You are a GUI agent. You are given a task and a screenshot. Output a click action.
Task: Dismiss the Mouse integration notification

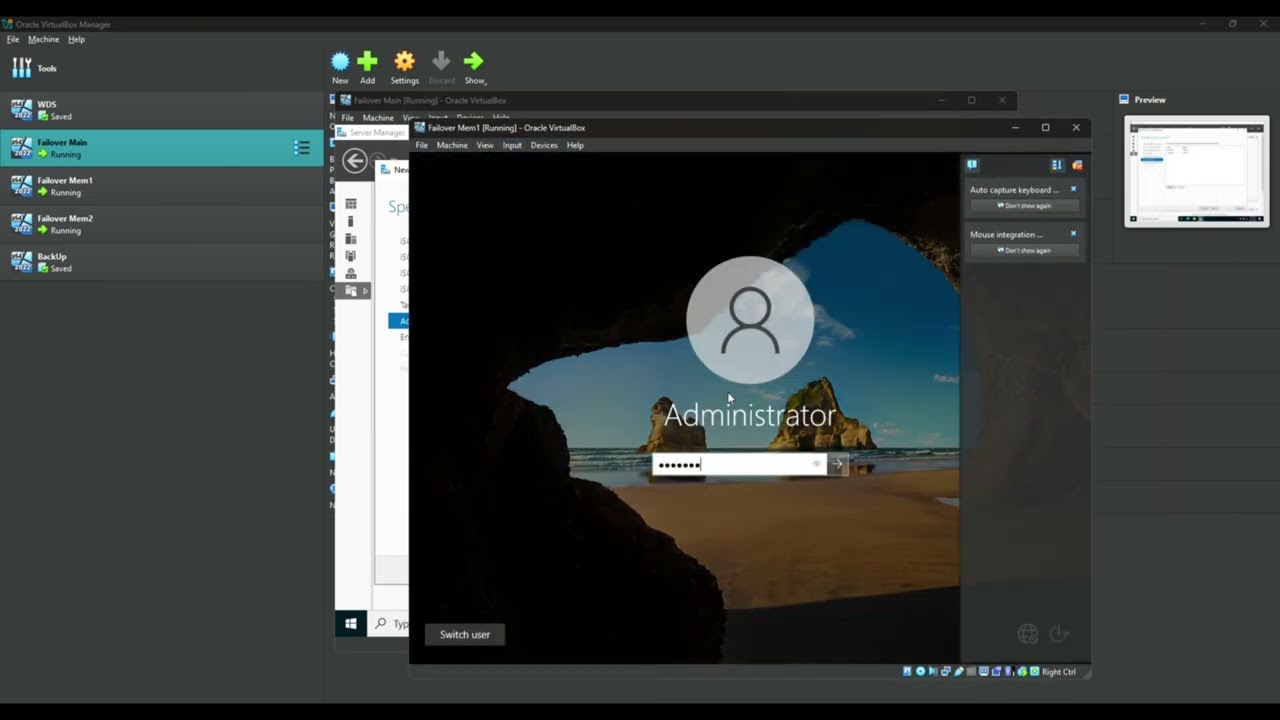pyautogui.click(x=1074, y=234)
